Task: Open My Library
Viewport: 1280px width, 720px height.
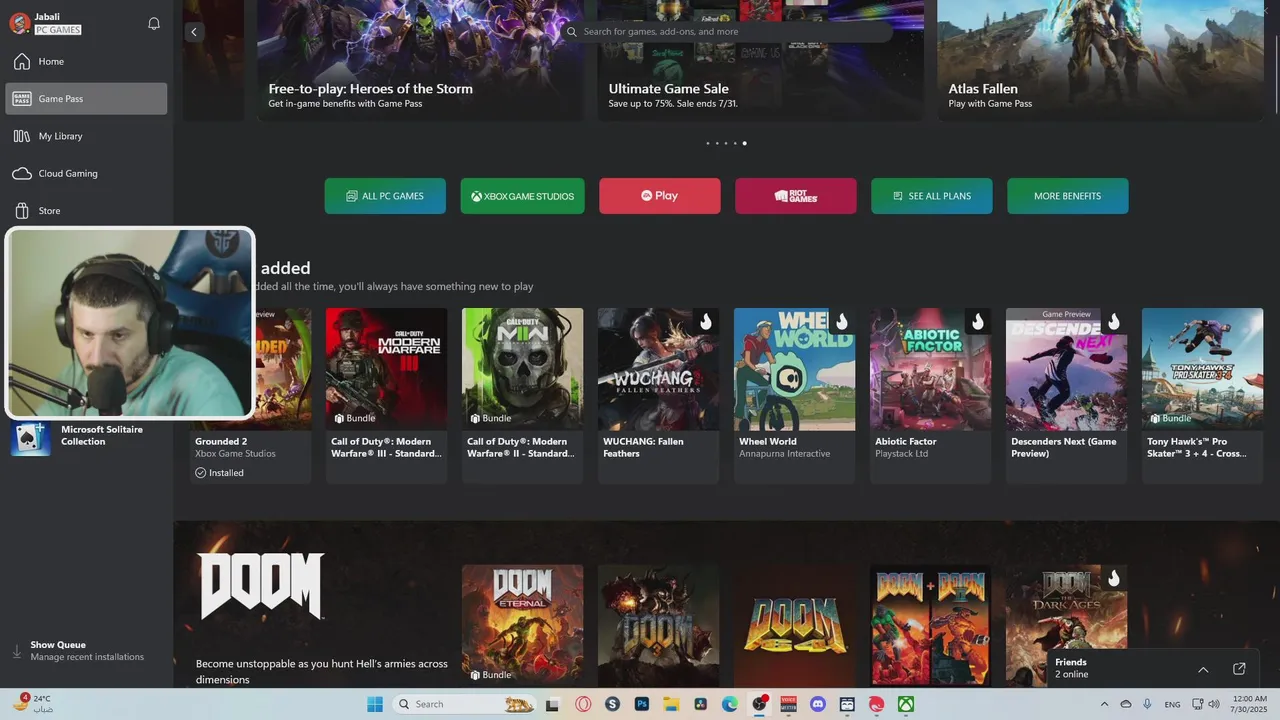Action: click(86, 136)
